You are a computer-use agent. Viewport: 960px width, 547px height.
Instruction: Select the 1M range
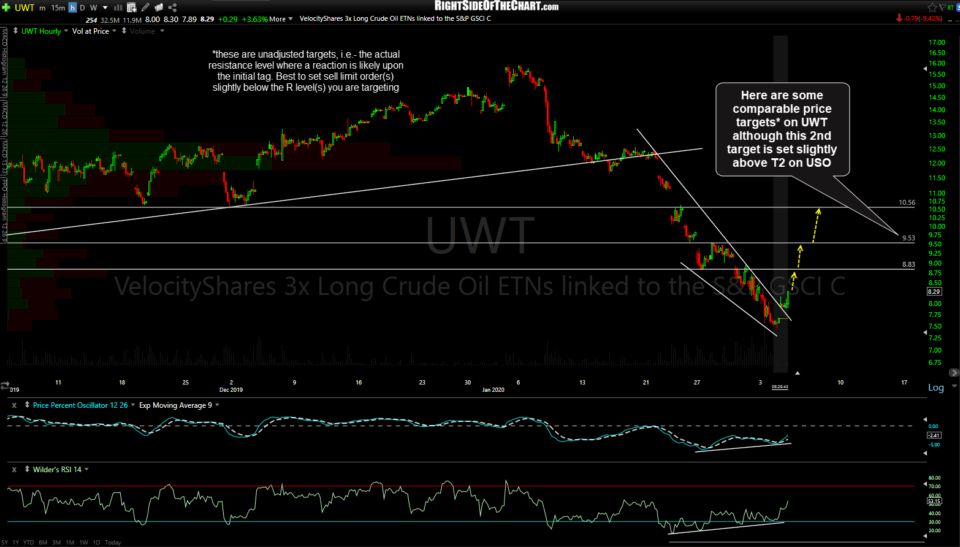click(x=70, y=542)
